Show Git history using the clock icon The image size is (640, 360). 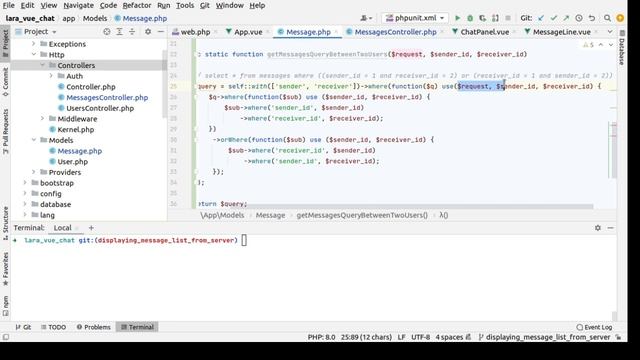(x=579, y=18)
